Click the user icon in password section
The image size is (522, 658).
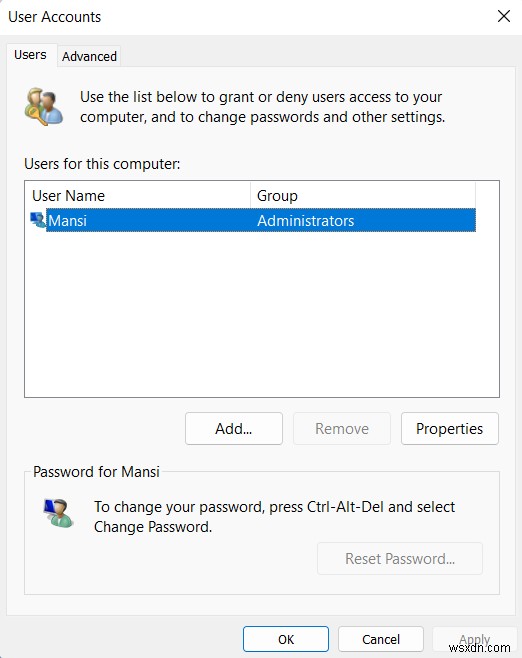click(58, 513)
